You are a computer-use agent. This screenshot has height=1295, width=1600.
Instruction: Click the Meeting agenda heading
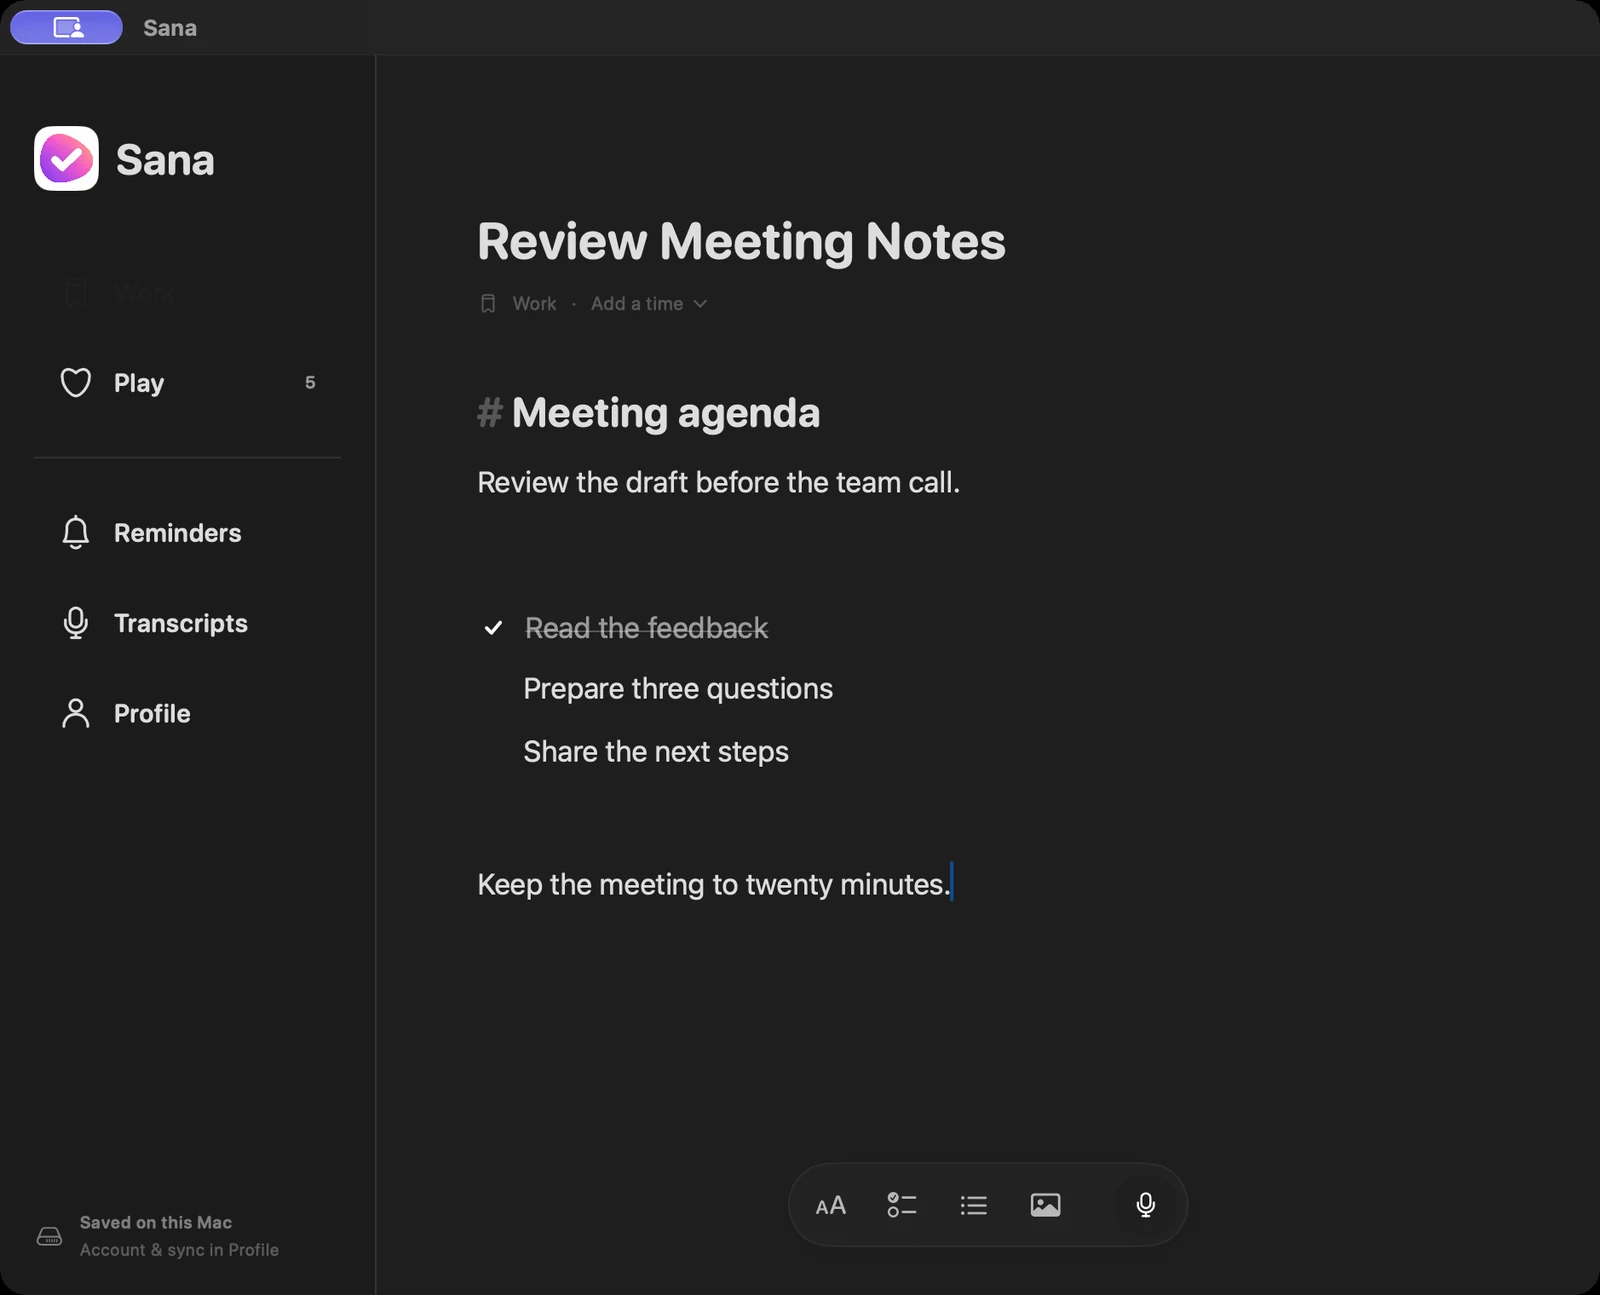coord(665,413)
